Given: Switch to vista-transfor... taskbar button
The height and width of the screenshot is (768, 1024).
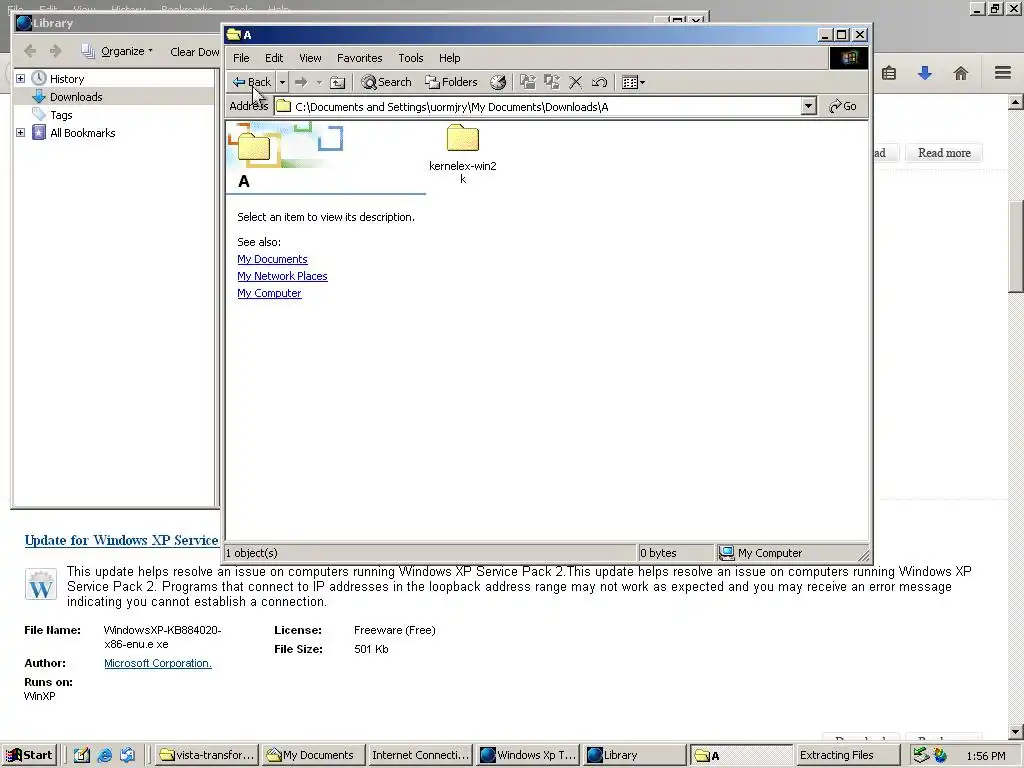Looking at the screenshot, I should tap(208, 755).
